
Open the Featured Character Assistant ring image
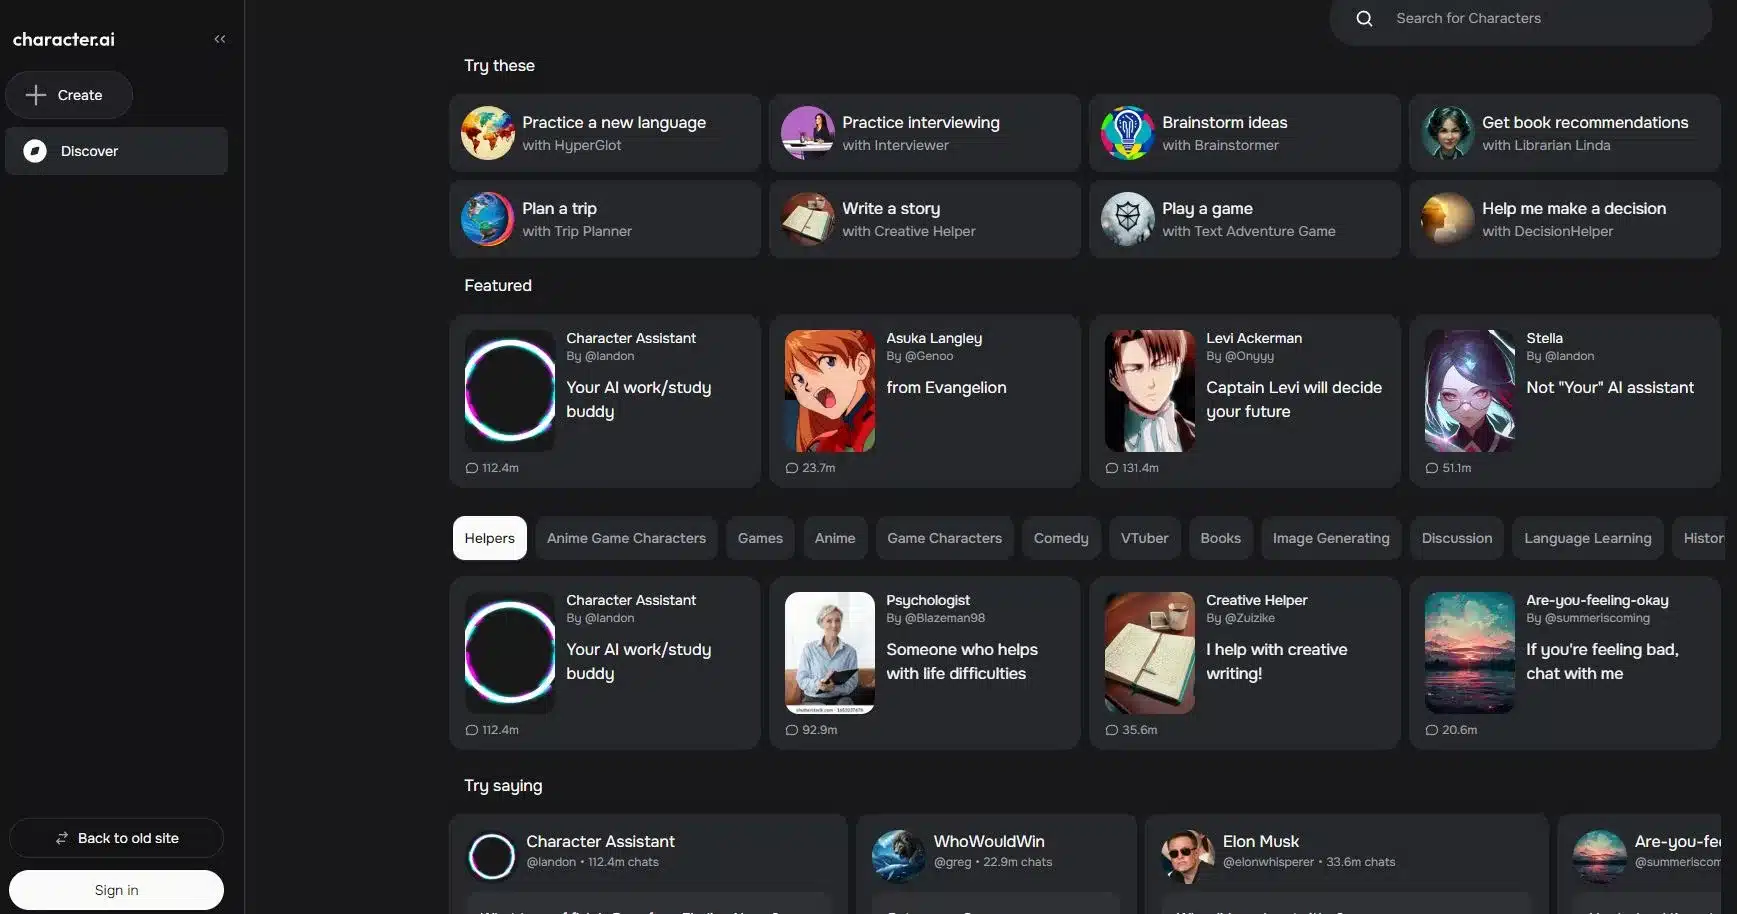coord(510,391)
